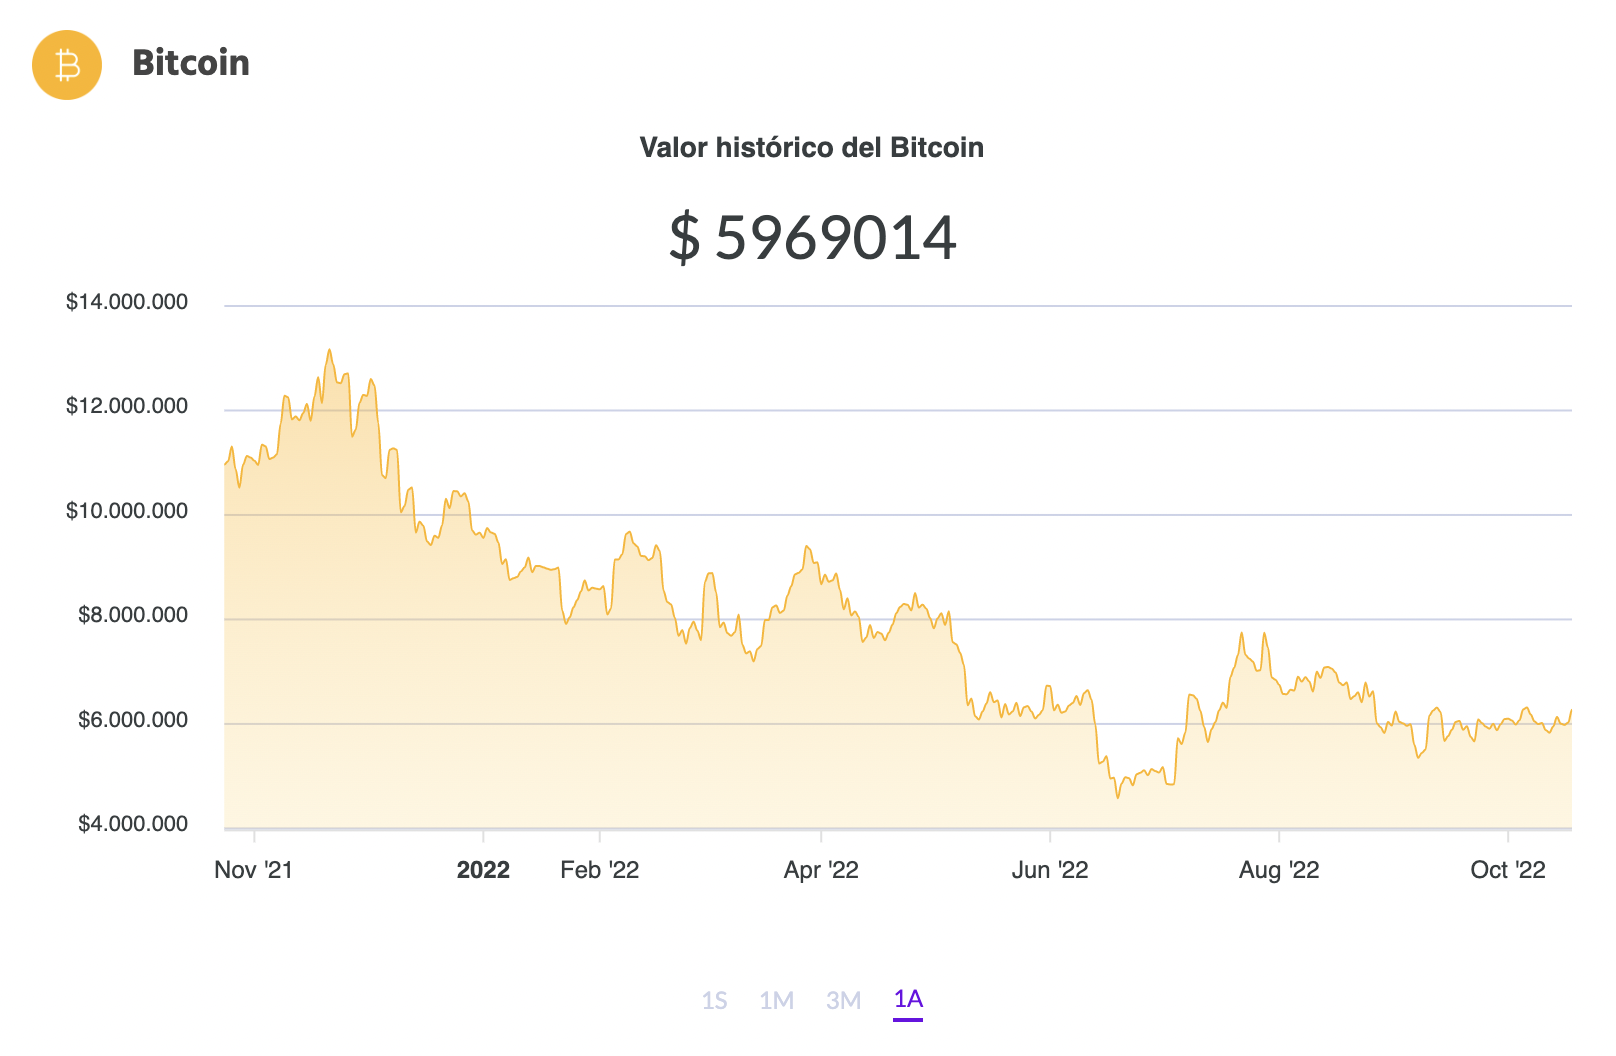This screenshot has width=1616, height=1056.
Task: Click the Aug '22 x-axis label
Action: click(x=1278, y=870)
